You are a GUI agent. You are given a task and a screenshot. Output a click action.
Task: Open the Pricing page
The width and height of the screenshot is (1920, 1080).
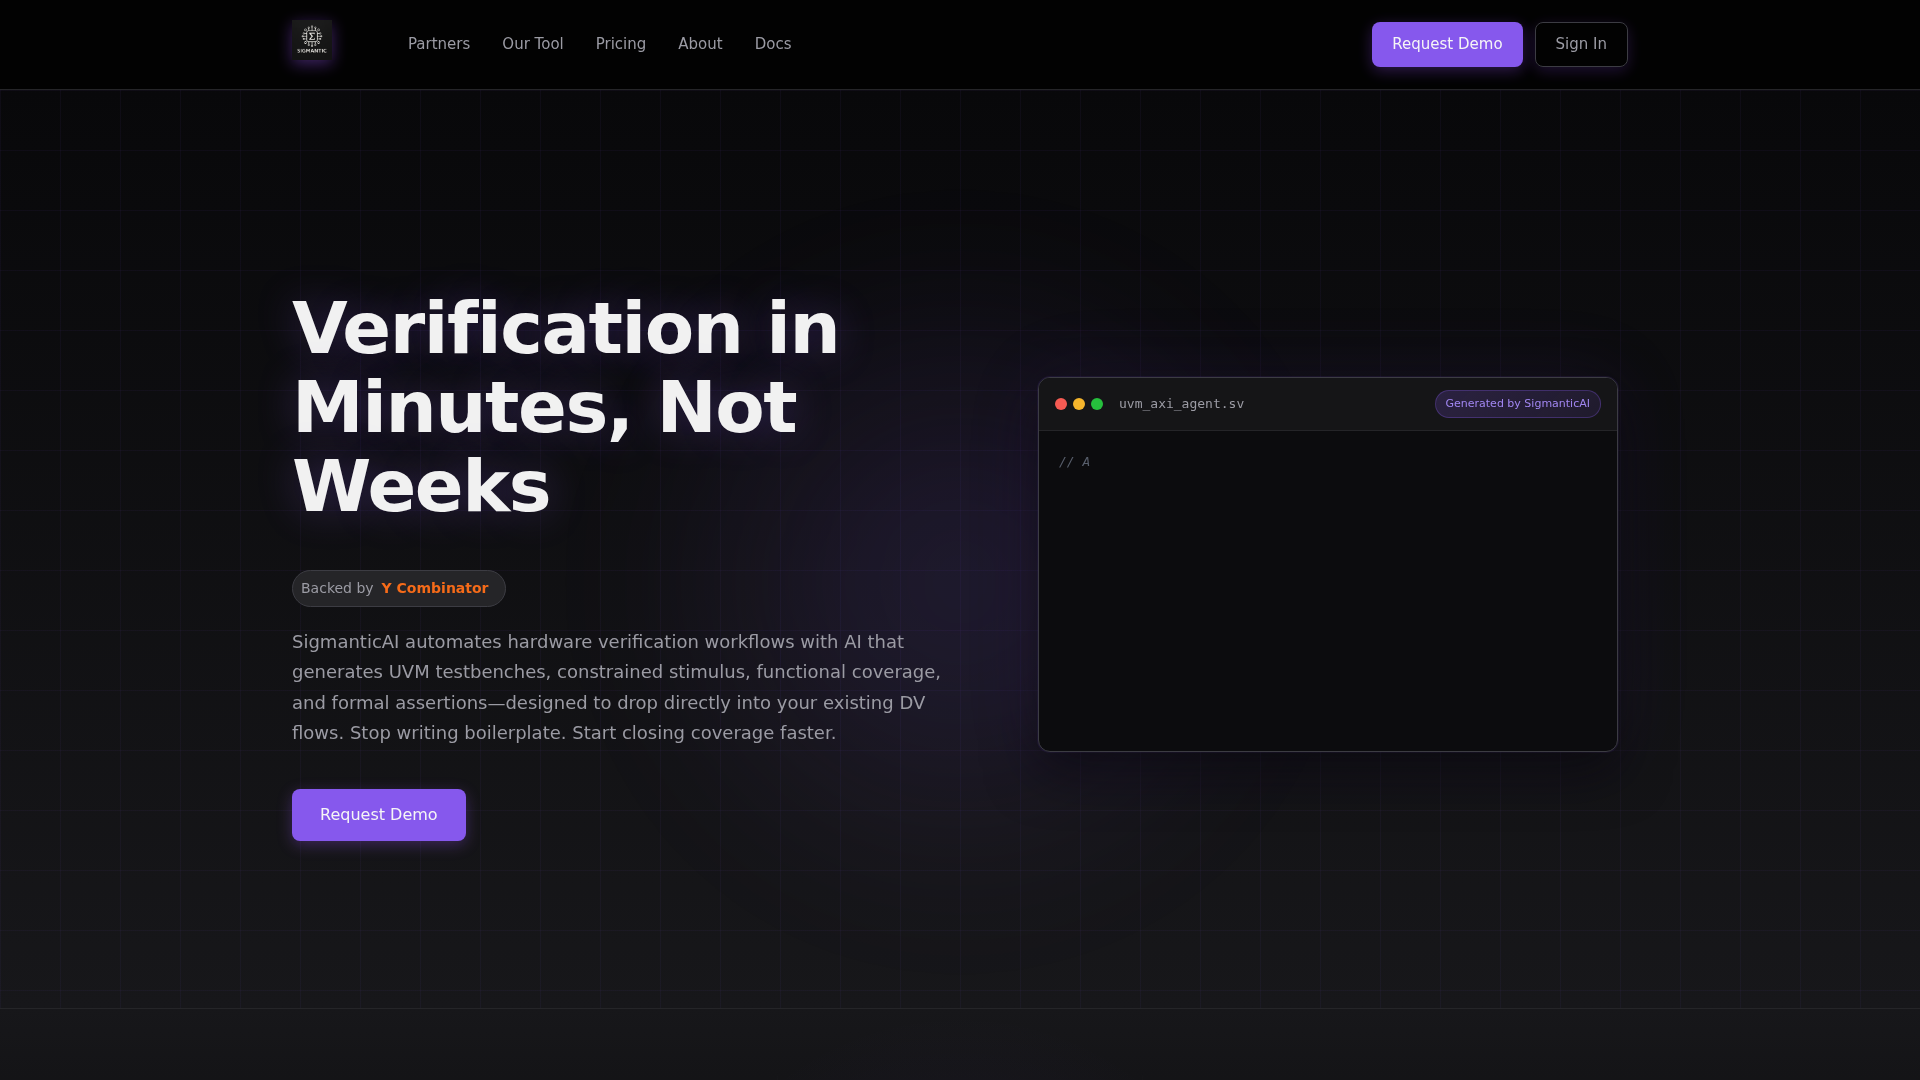[x=620, y=44]
